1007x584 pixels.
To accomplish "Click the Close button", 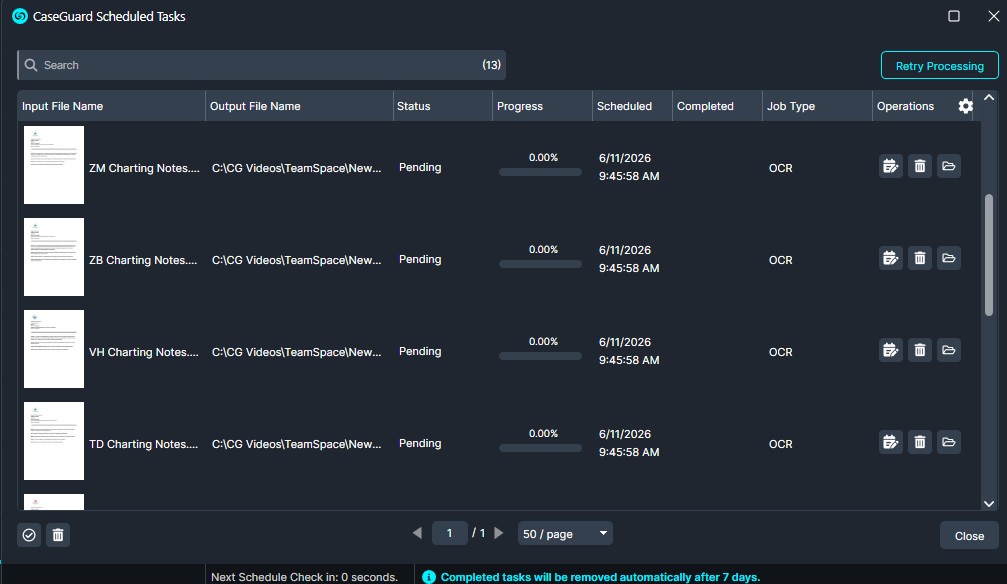I will pyautogui.click(x=969, y=535).
